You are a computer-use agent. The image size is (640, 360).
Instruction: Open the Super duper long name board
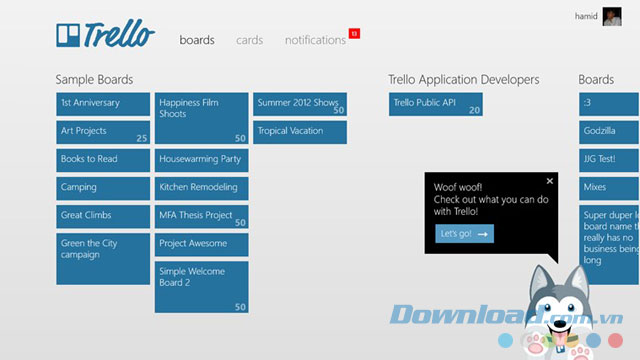609,245
